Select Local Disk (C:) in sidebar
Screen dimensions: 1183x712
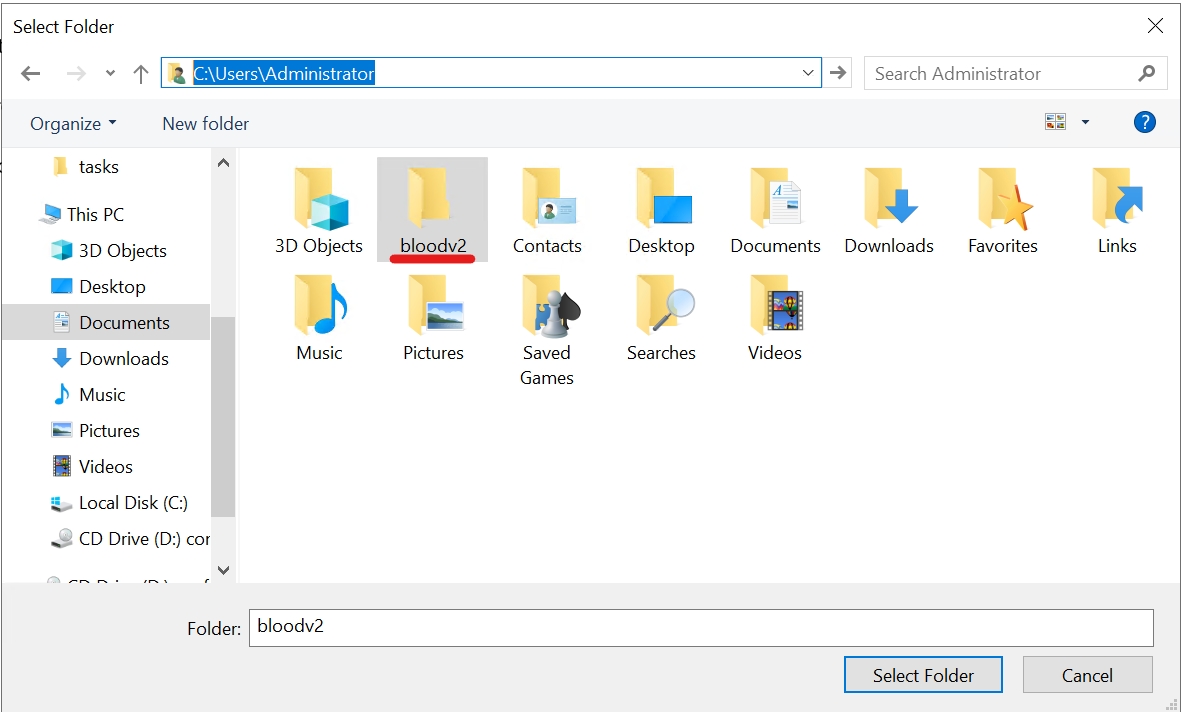(133, 502)
